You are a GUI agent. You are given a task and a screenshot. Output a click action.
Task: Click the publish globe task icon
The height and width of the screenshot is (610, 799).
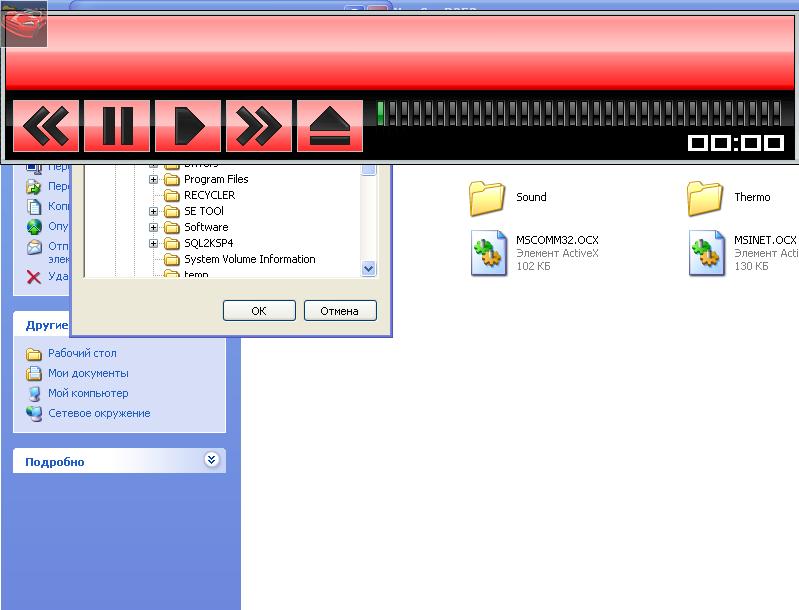(x=34, y=226)
